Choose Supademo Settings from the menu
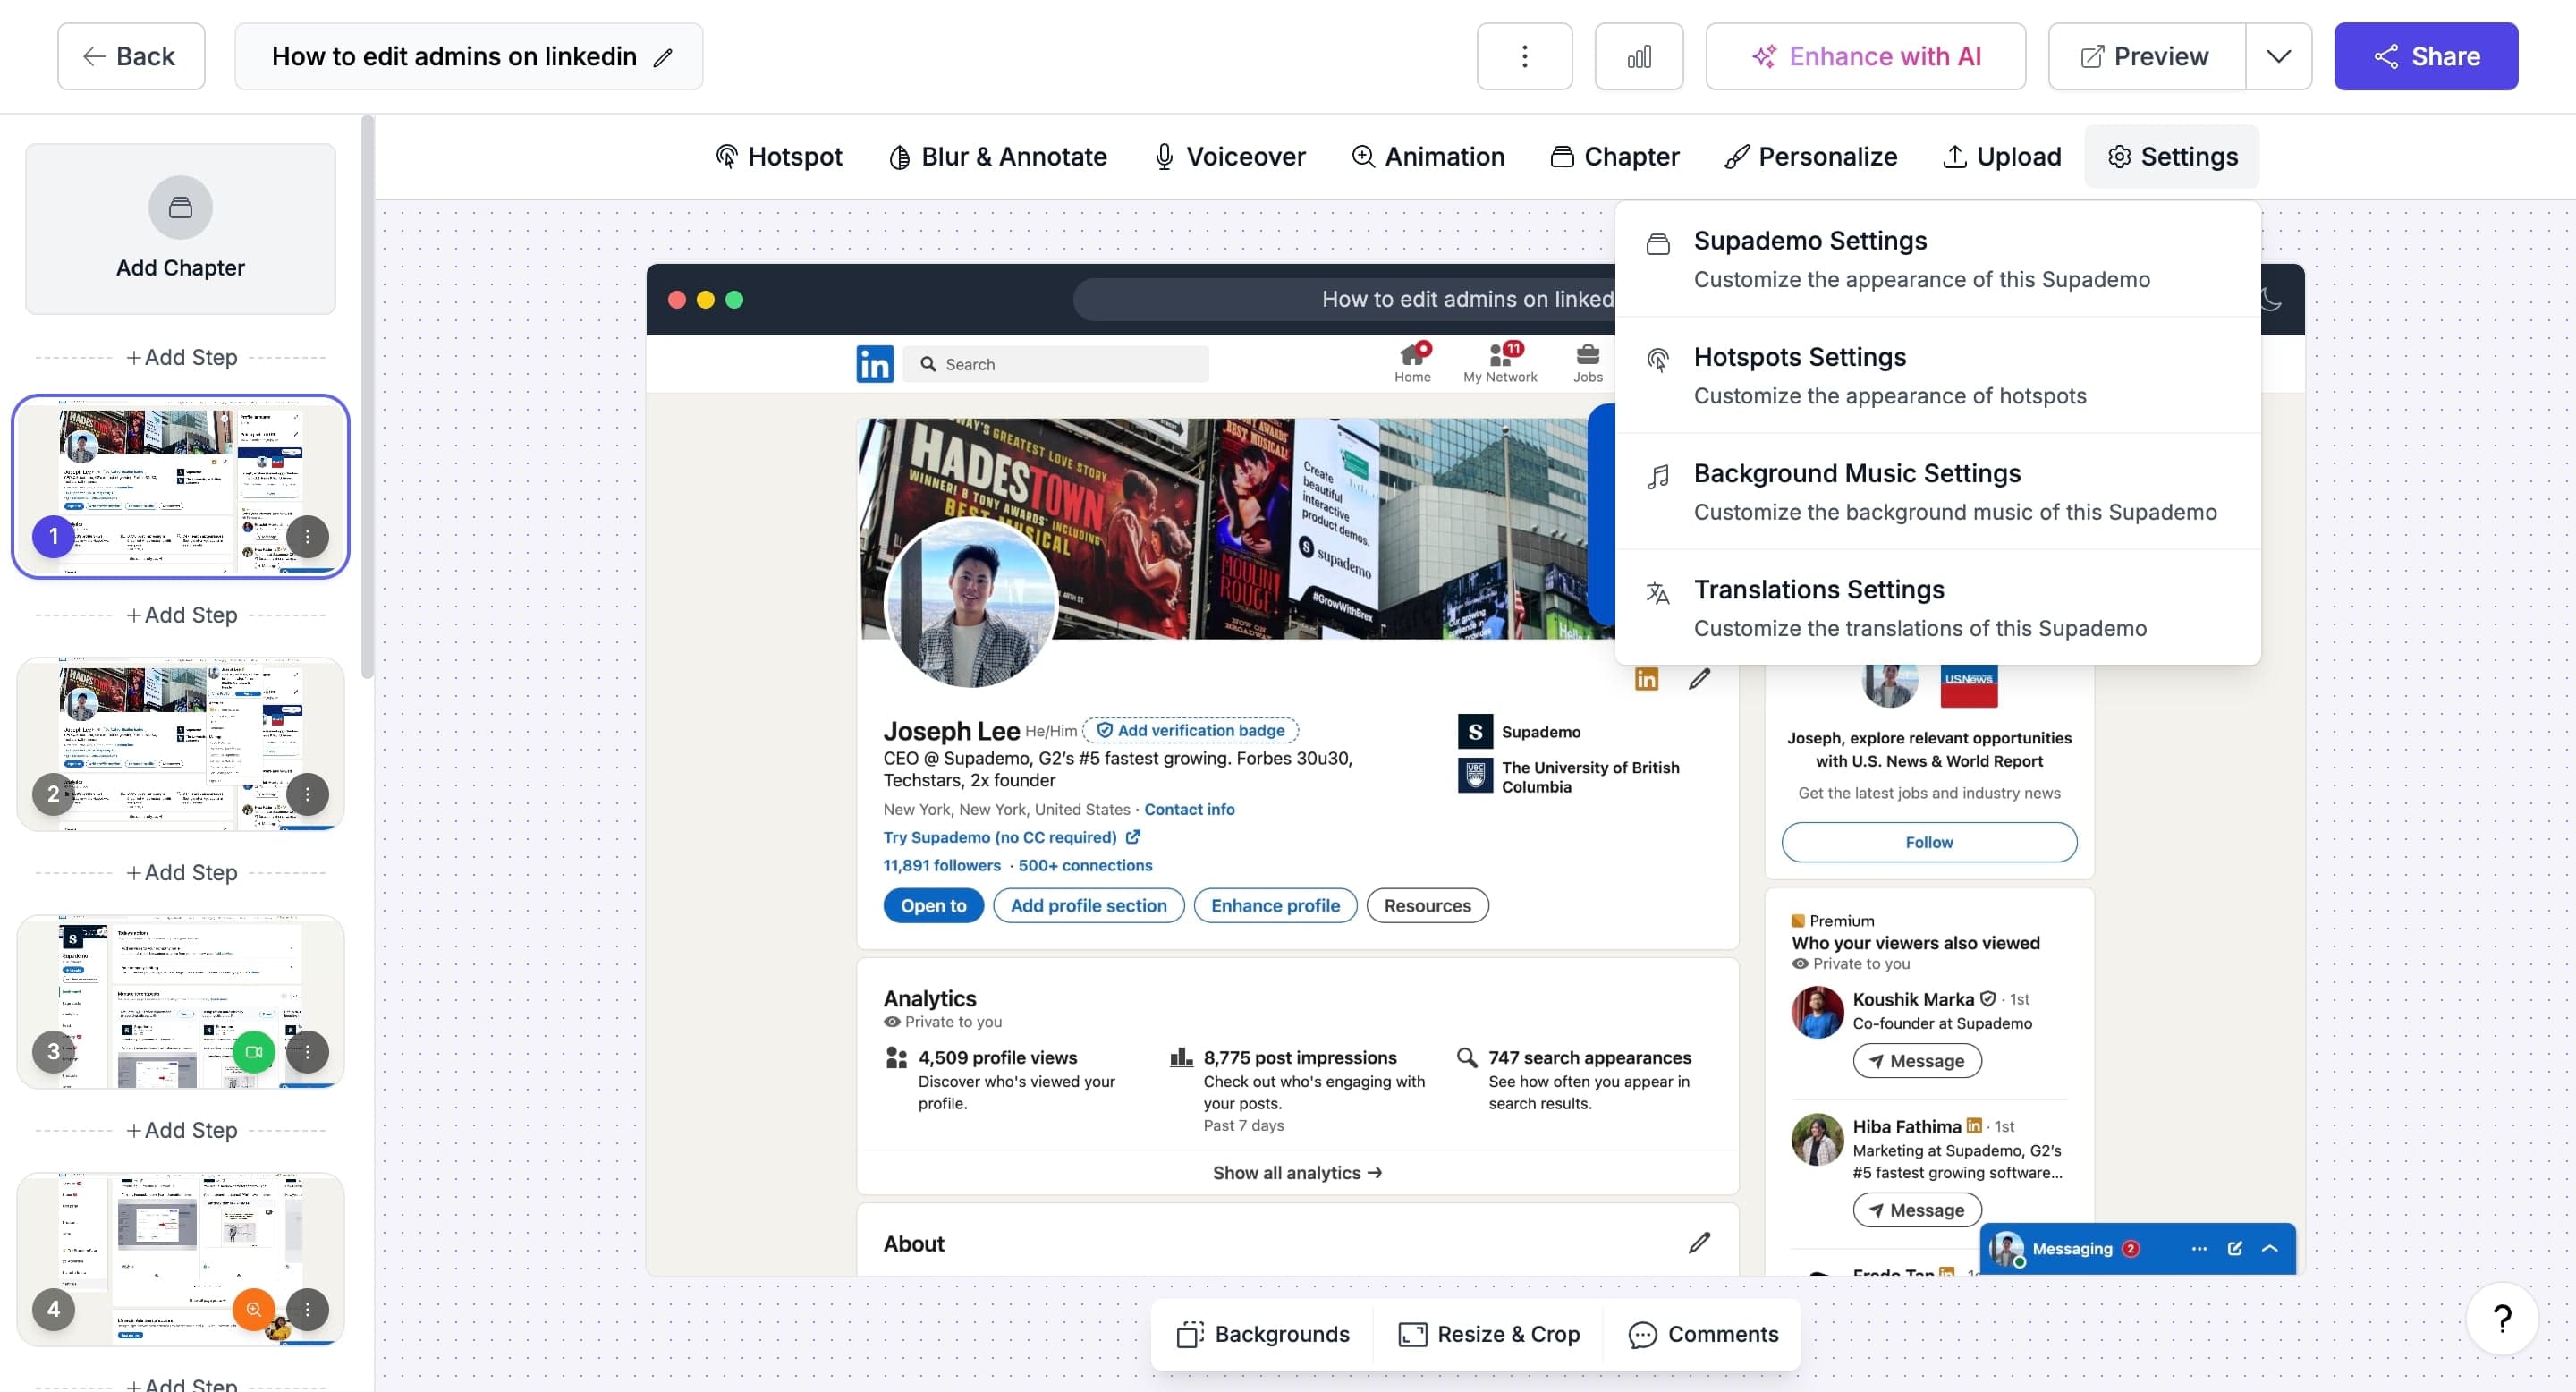The height and width of the screenshot is (1392, 2576). [x=1937, y=259]
